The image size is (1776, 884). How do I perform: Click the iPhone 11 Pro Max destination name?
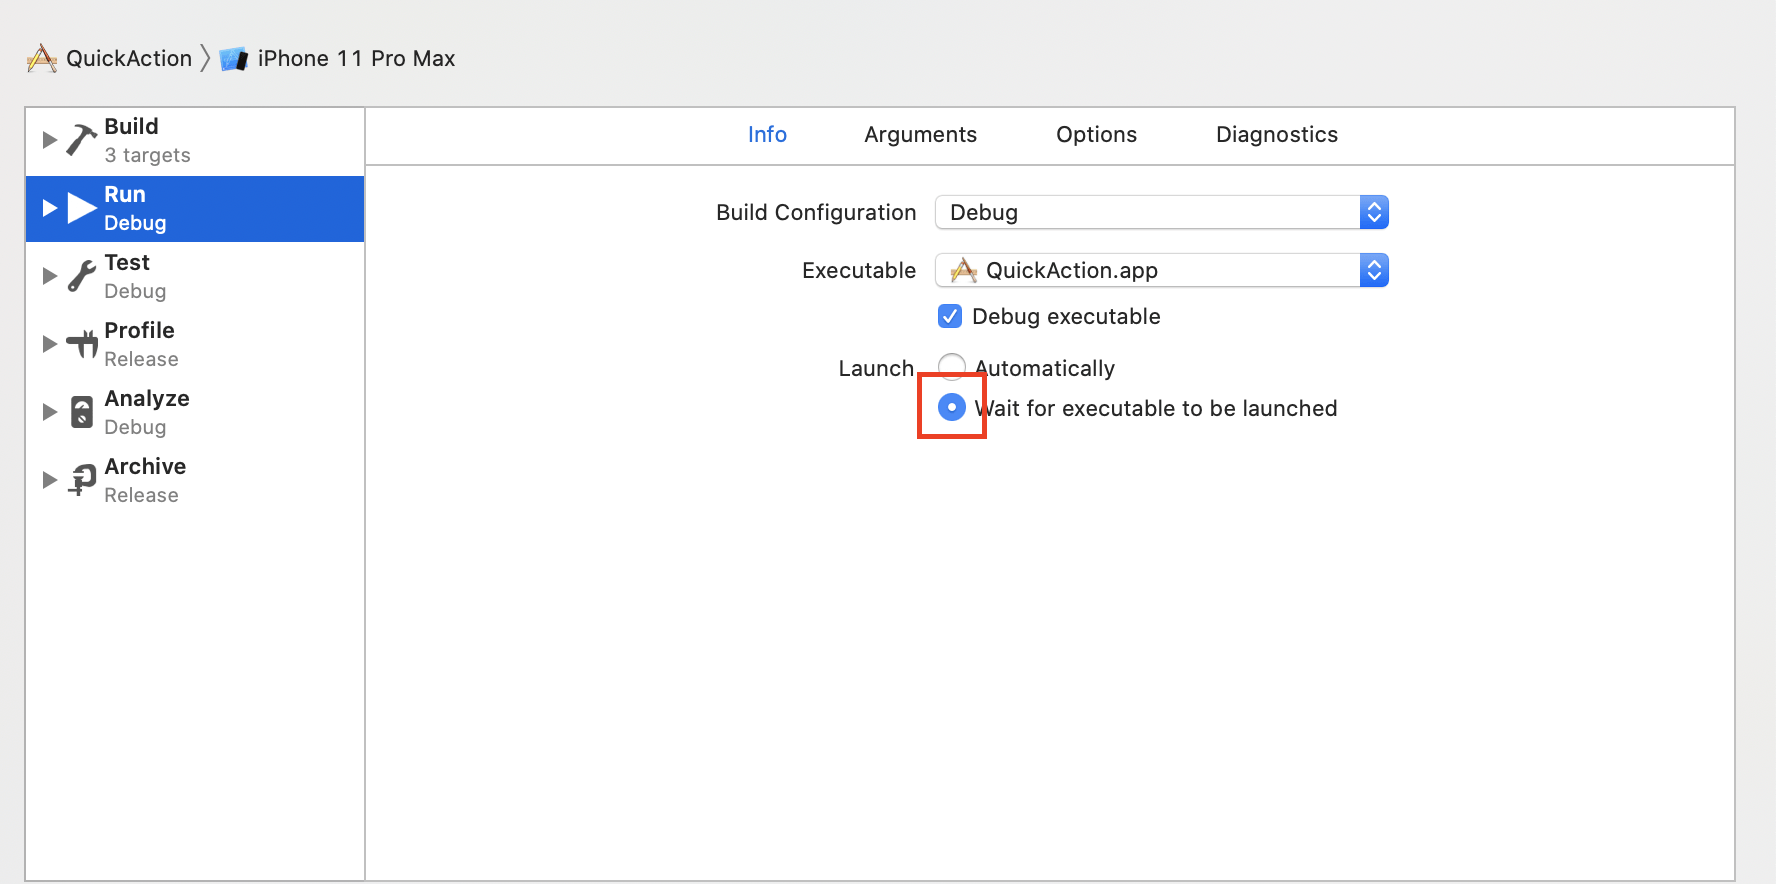pyautogui.click(x=356, y=58)
